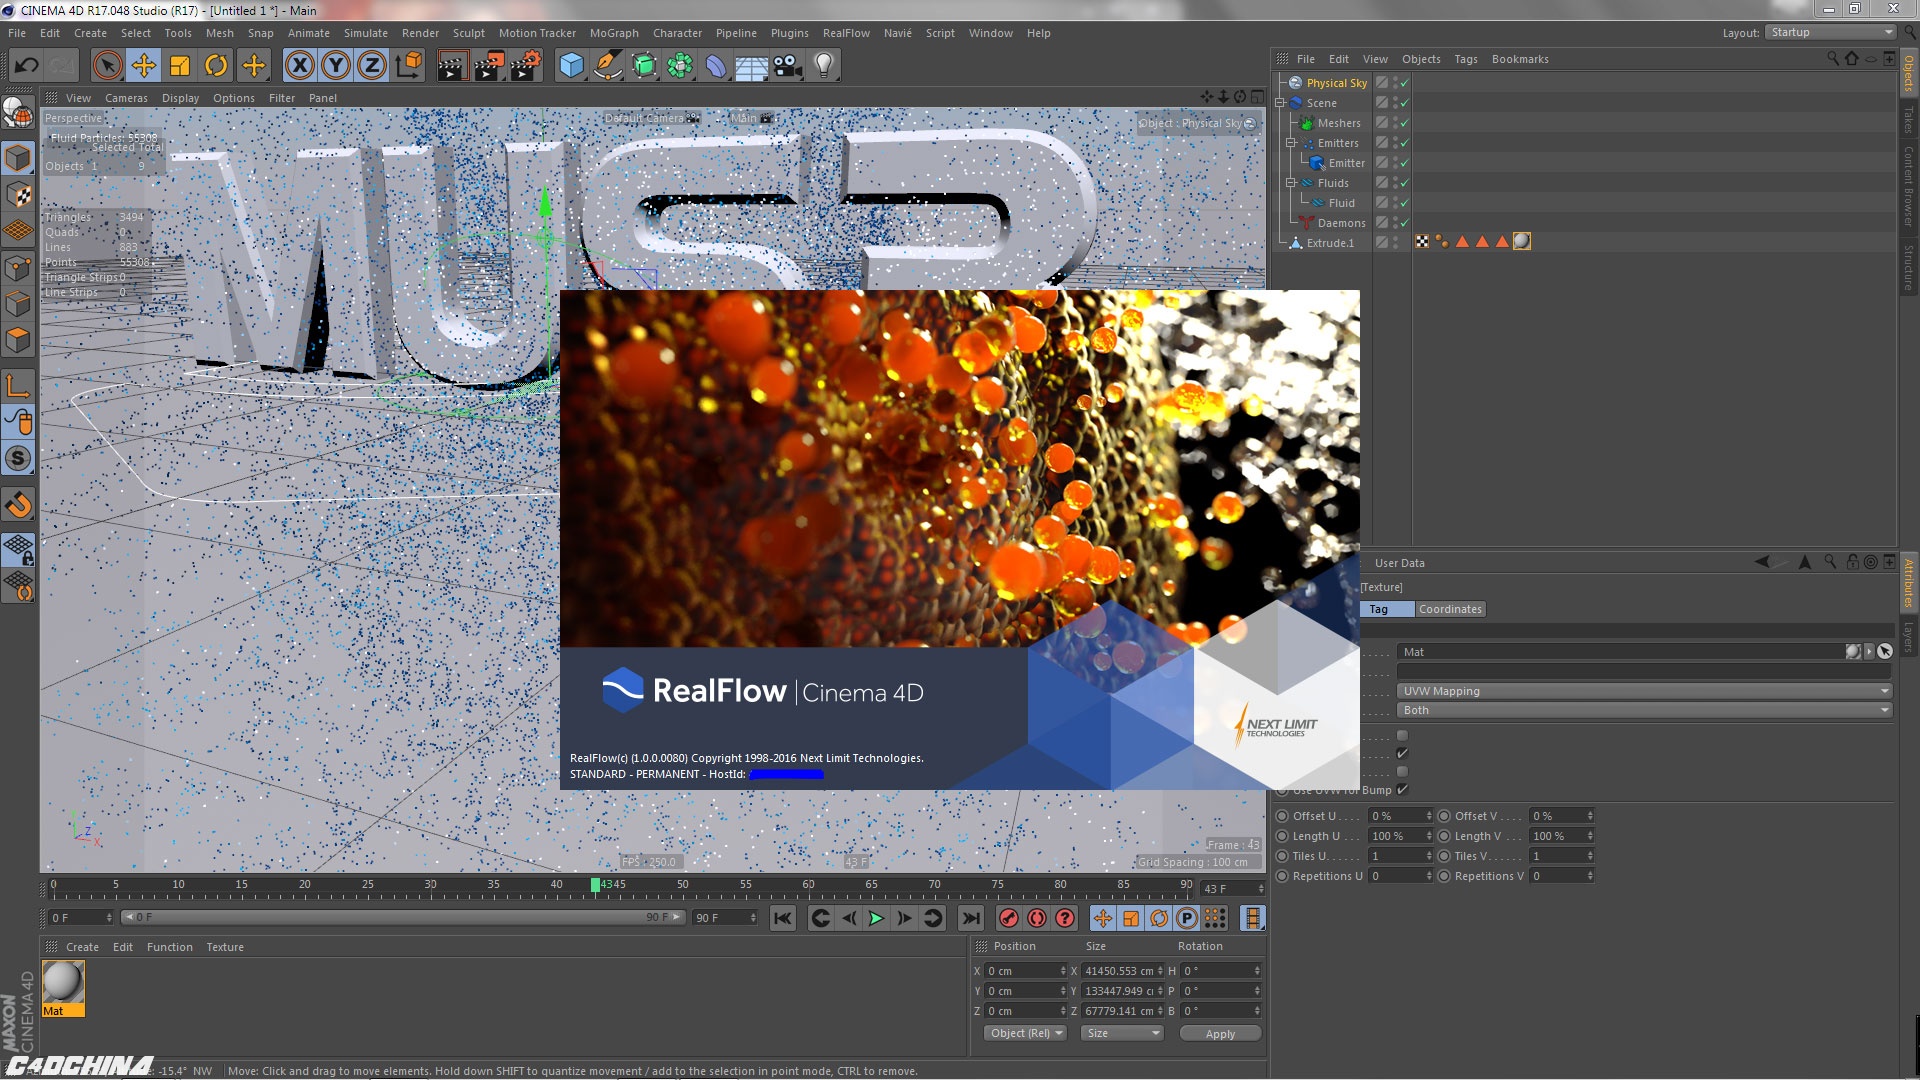Click the preview range slider bar
The width and height of the screenshot is (1920, 1080).
point(403,917)
